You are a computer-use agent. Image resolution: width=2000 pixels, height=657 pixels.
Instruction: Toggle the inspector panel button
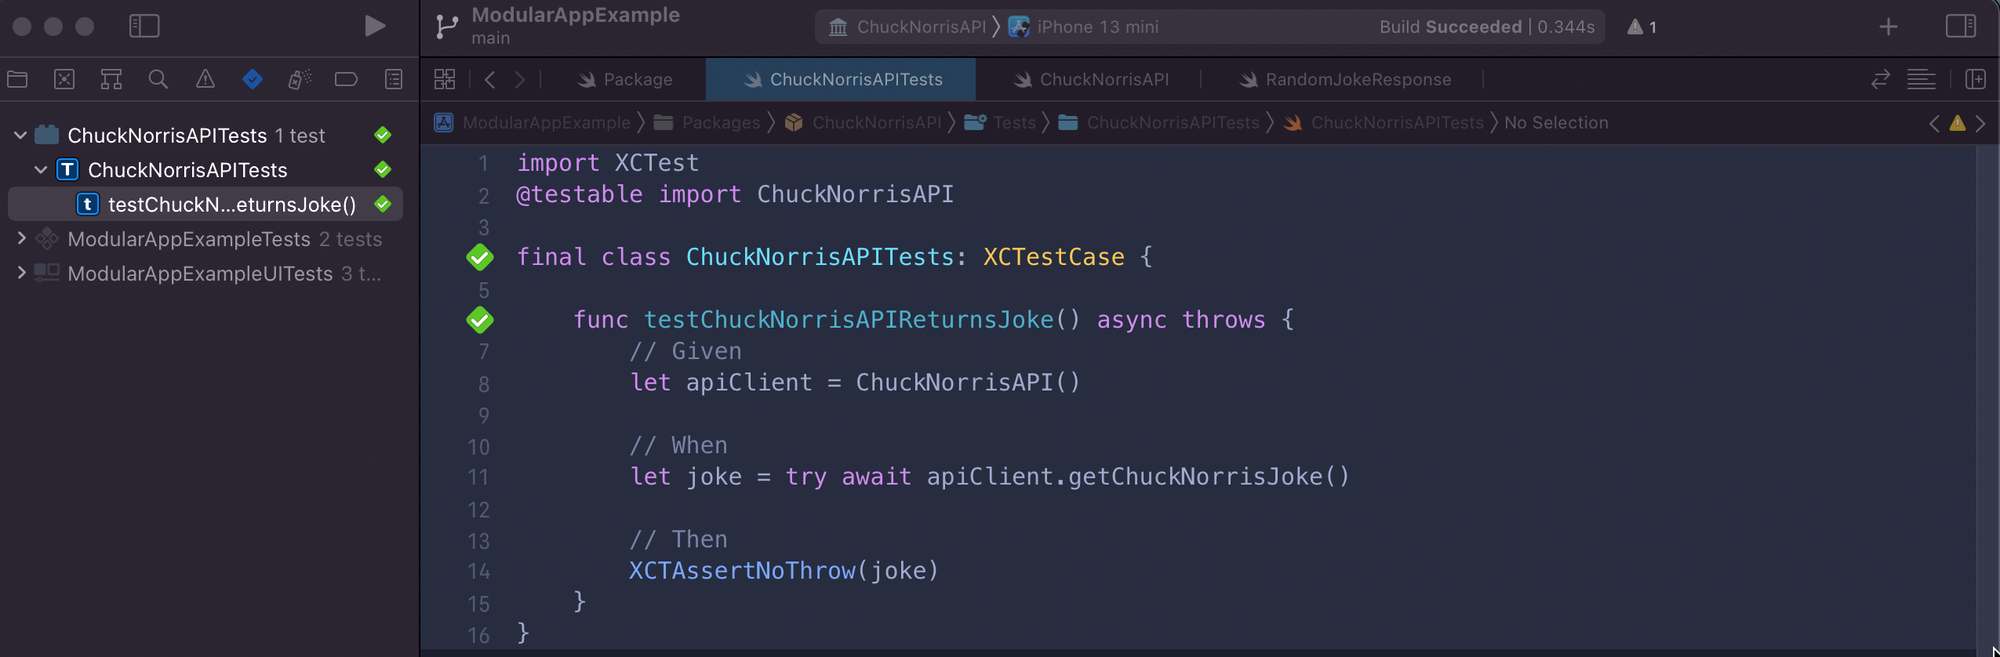(1960, 26)
